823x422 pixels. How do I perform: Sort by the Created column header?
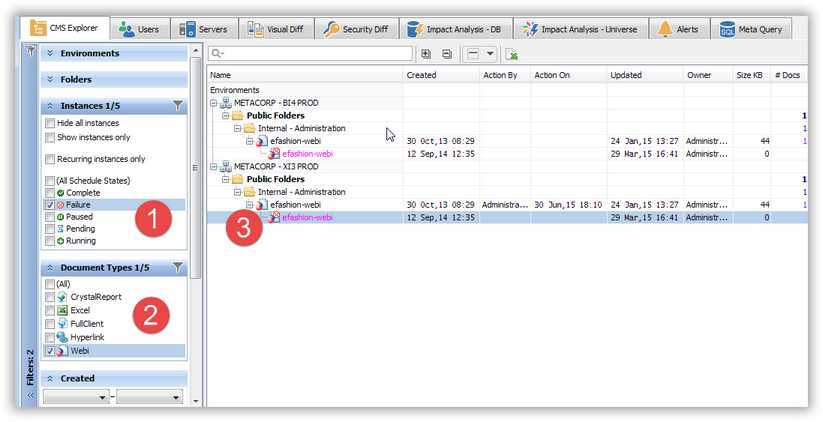(x=441, y=75)
